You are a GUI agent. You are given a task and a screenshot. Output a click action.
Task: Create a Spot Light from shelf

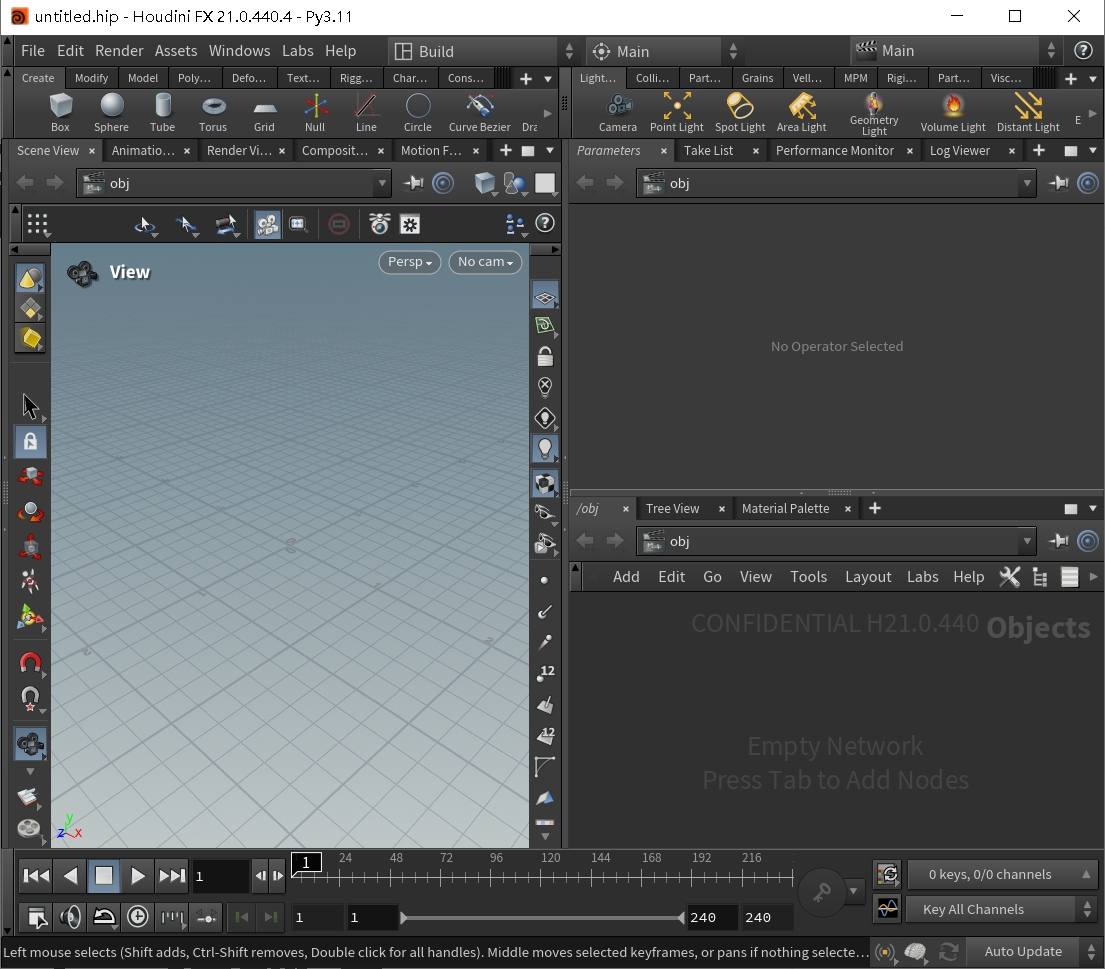pos(740,111)
